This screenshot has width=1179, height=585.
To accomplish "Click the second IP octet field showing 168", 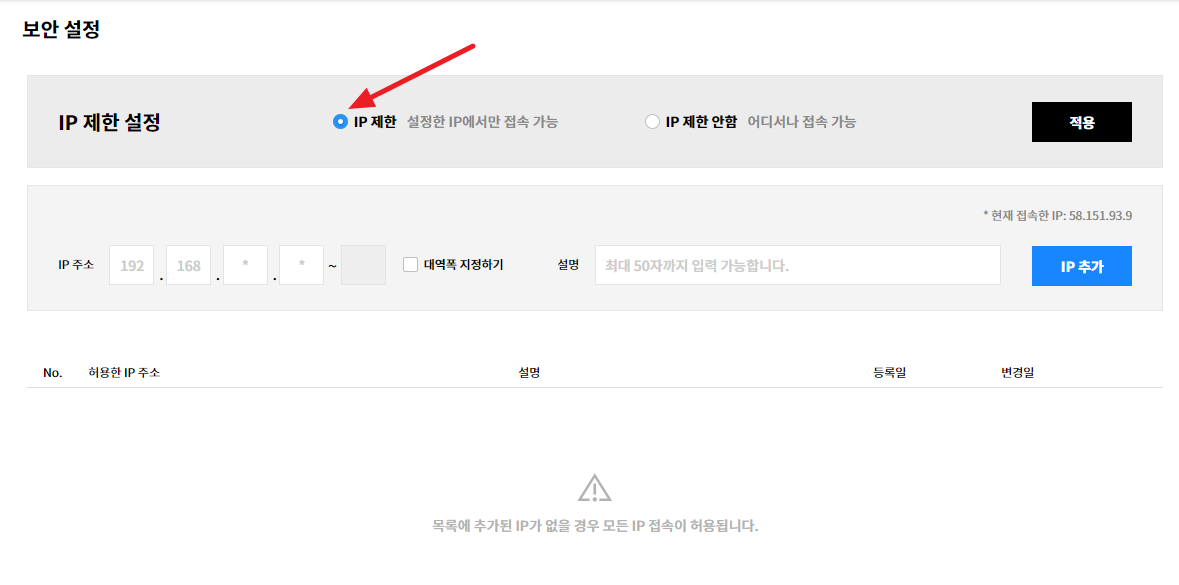I will pos(188,266).
